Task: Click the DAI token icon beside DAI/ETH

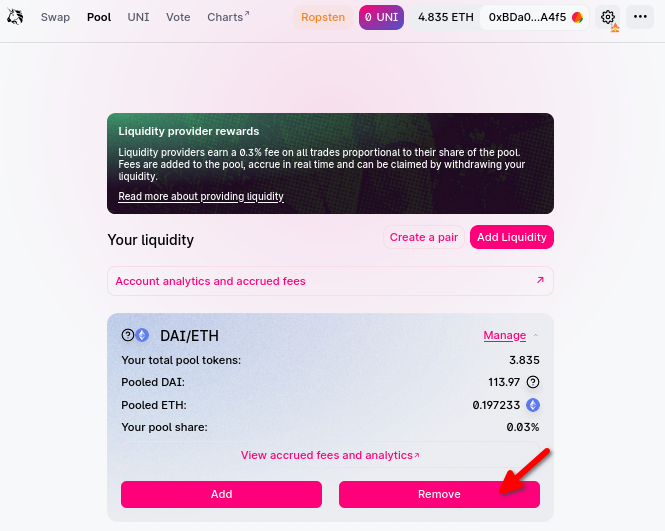Action: tap(128, 335)
